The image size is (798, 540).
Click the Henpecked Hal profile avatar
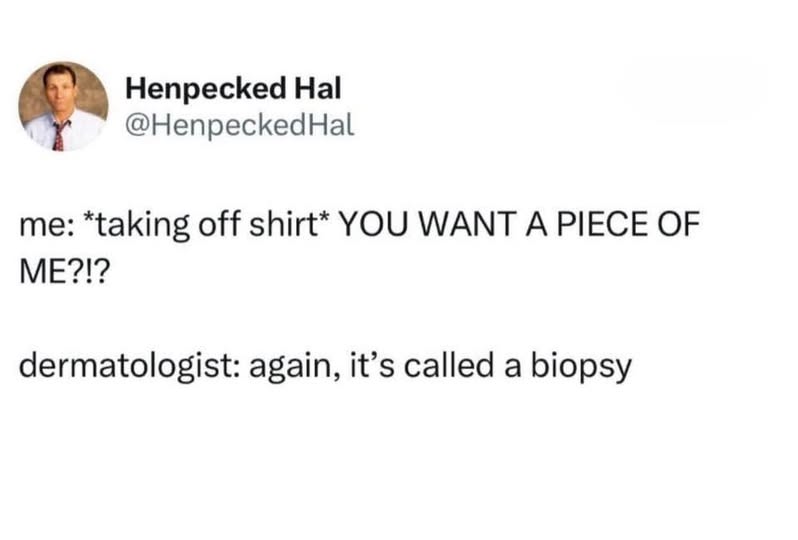click(x=64, y=106)
